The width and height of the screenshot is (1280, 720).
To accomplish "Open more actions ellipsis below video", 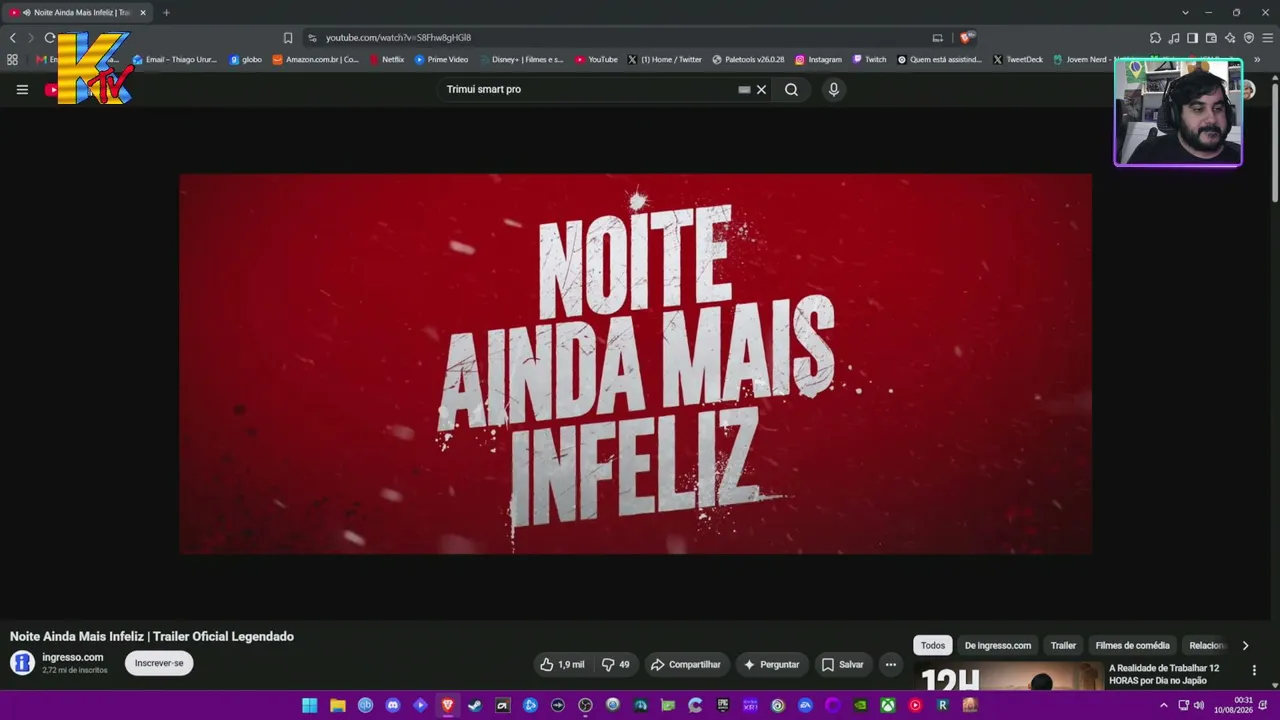I will 890,664.
